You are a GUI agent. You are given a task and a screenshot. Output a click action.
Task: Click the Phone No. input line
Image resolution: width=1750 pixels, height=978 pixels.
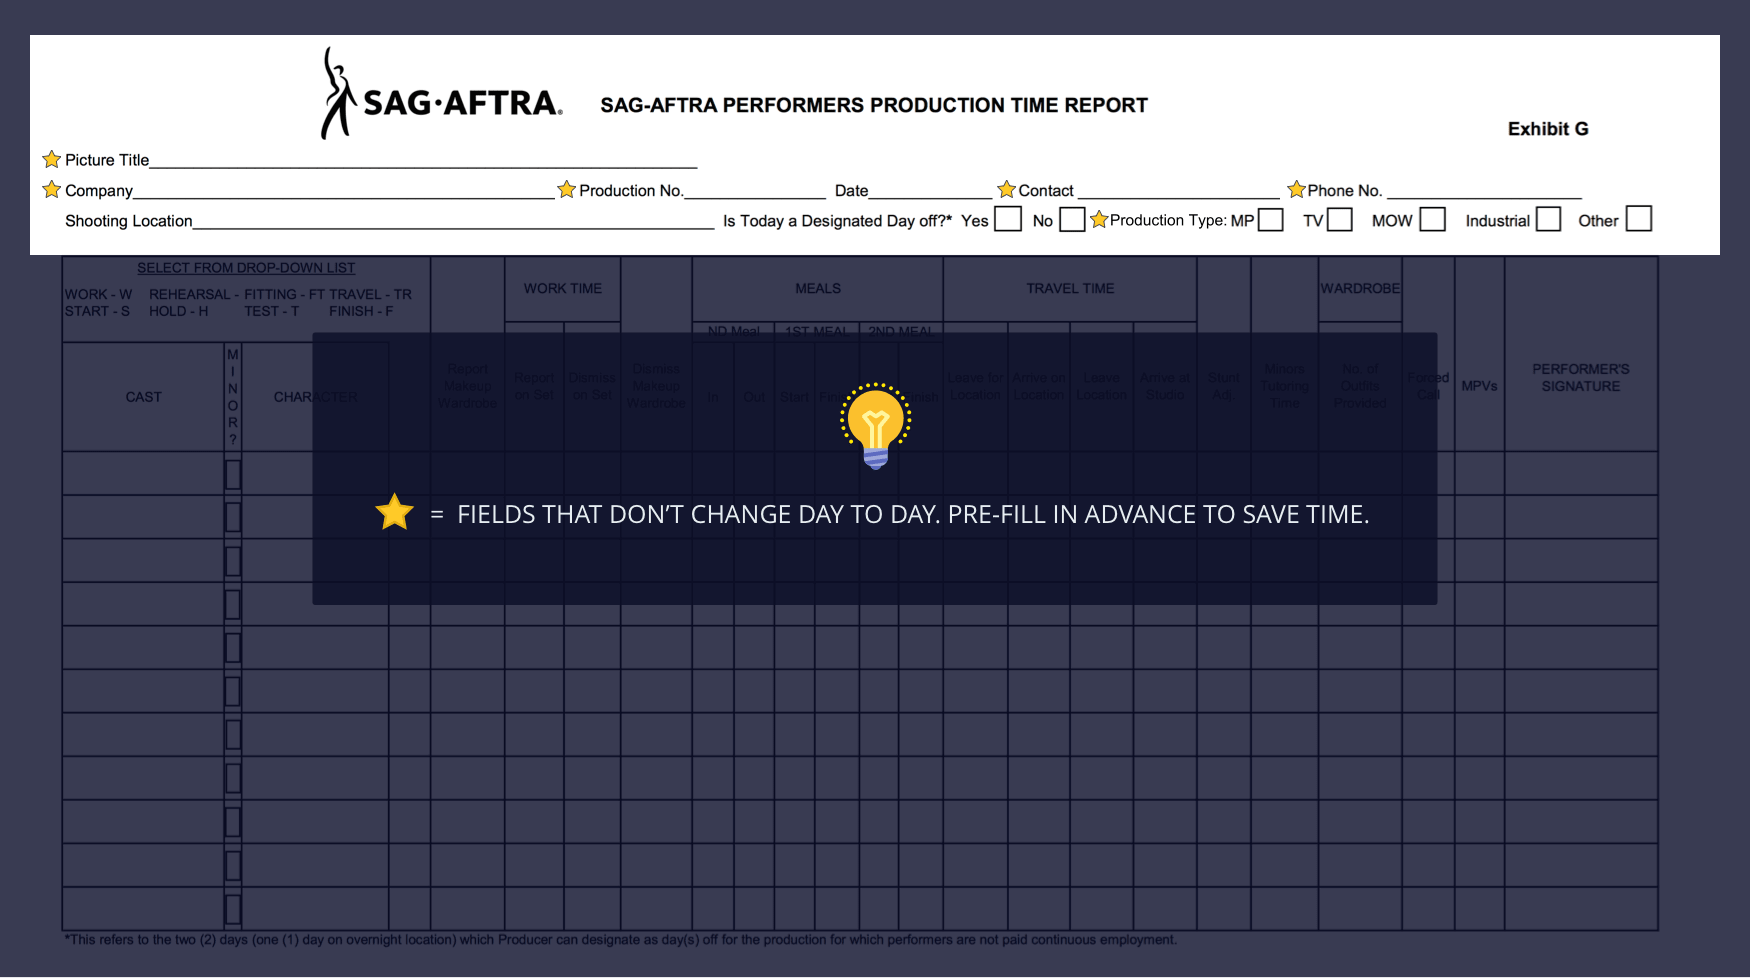point(1485,190)
